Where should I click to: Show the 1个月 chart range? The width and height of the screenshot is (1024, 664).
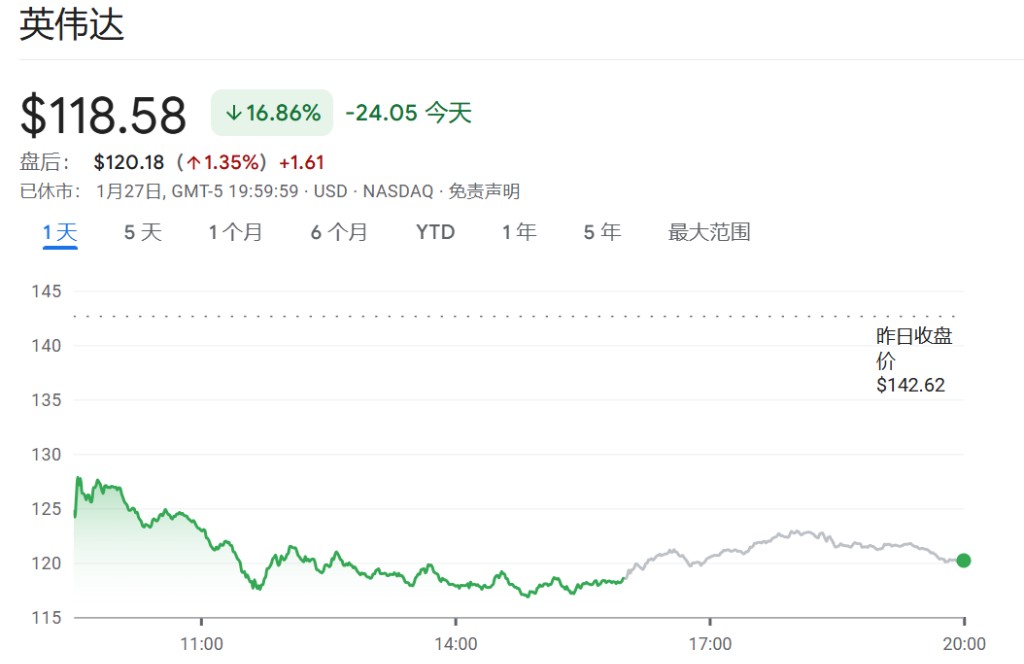pyautogui.click(x=235, y=233)
